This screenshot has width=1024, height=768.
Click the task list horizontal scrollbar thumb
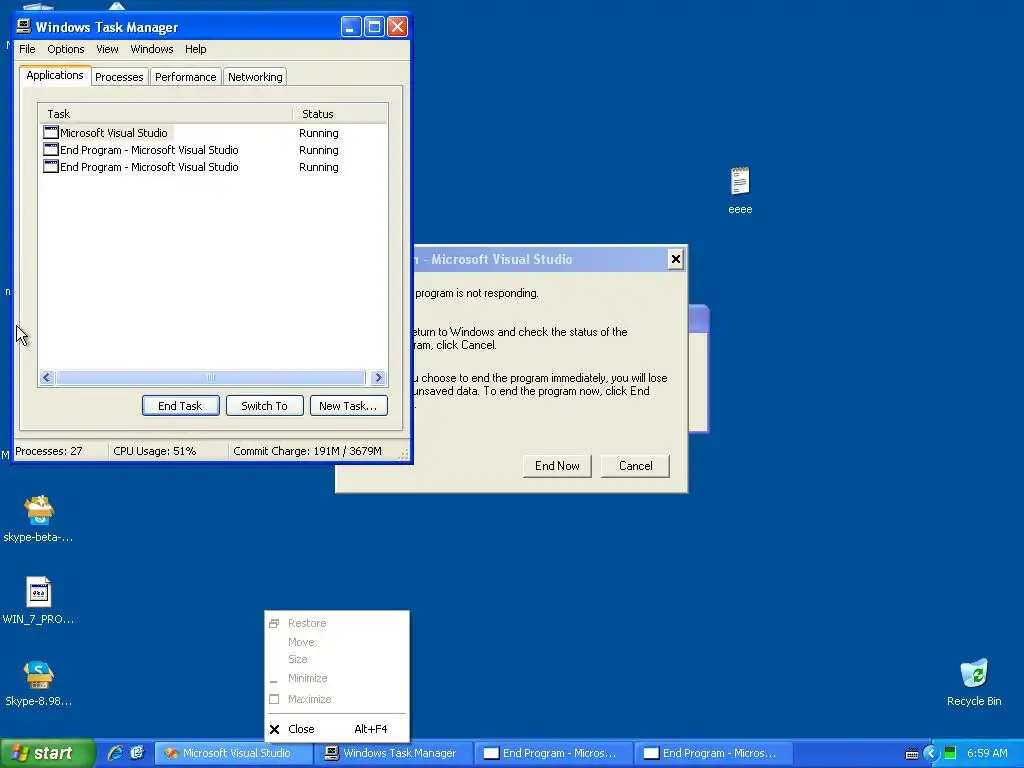[x=211, y=377]
